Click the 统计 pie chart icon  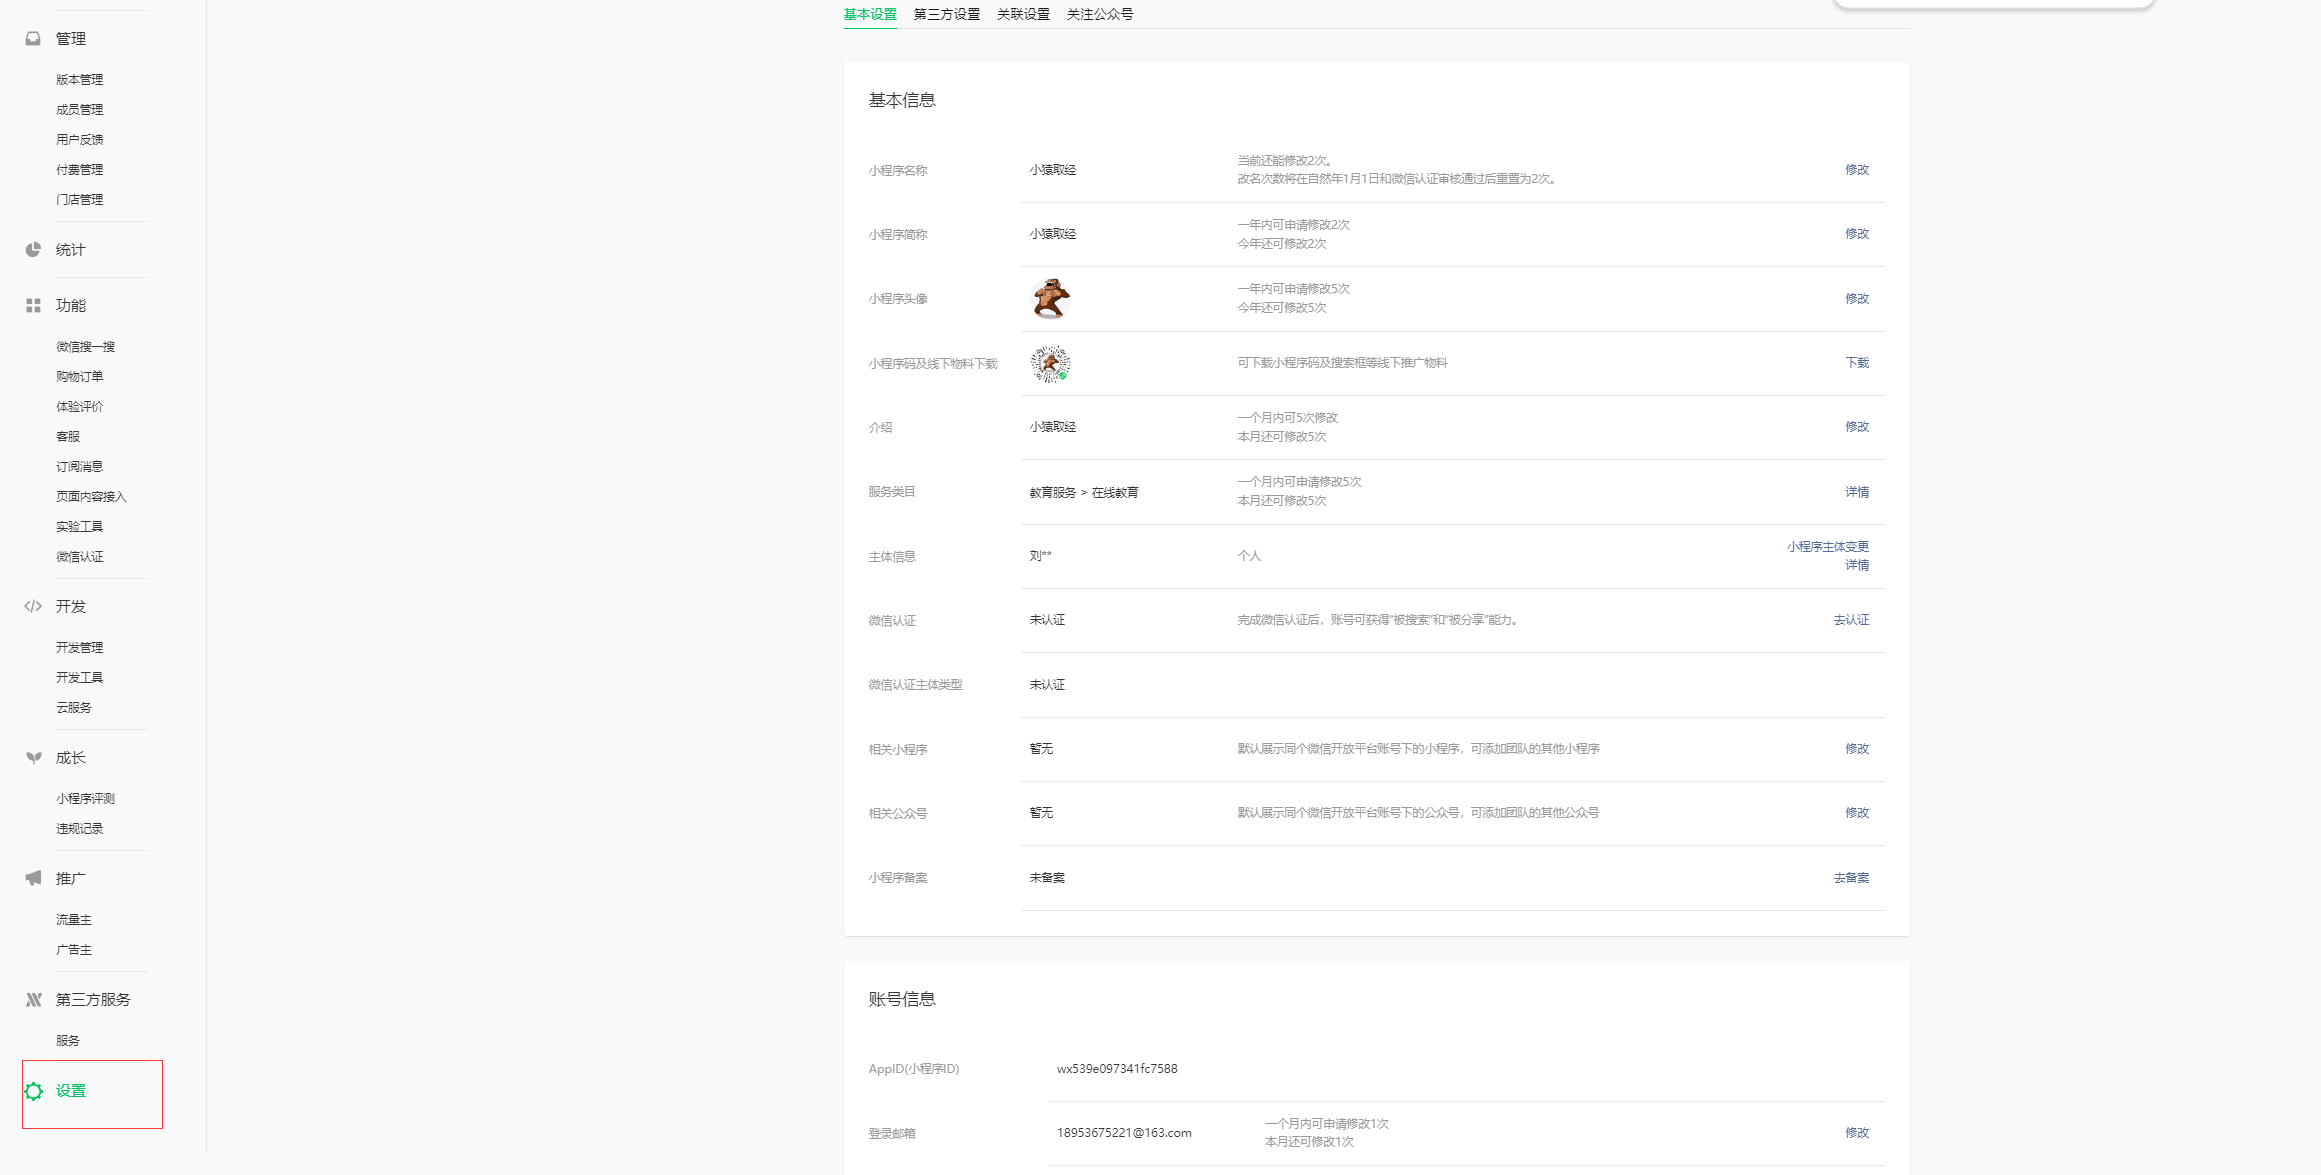pos(33,249)
